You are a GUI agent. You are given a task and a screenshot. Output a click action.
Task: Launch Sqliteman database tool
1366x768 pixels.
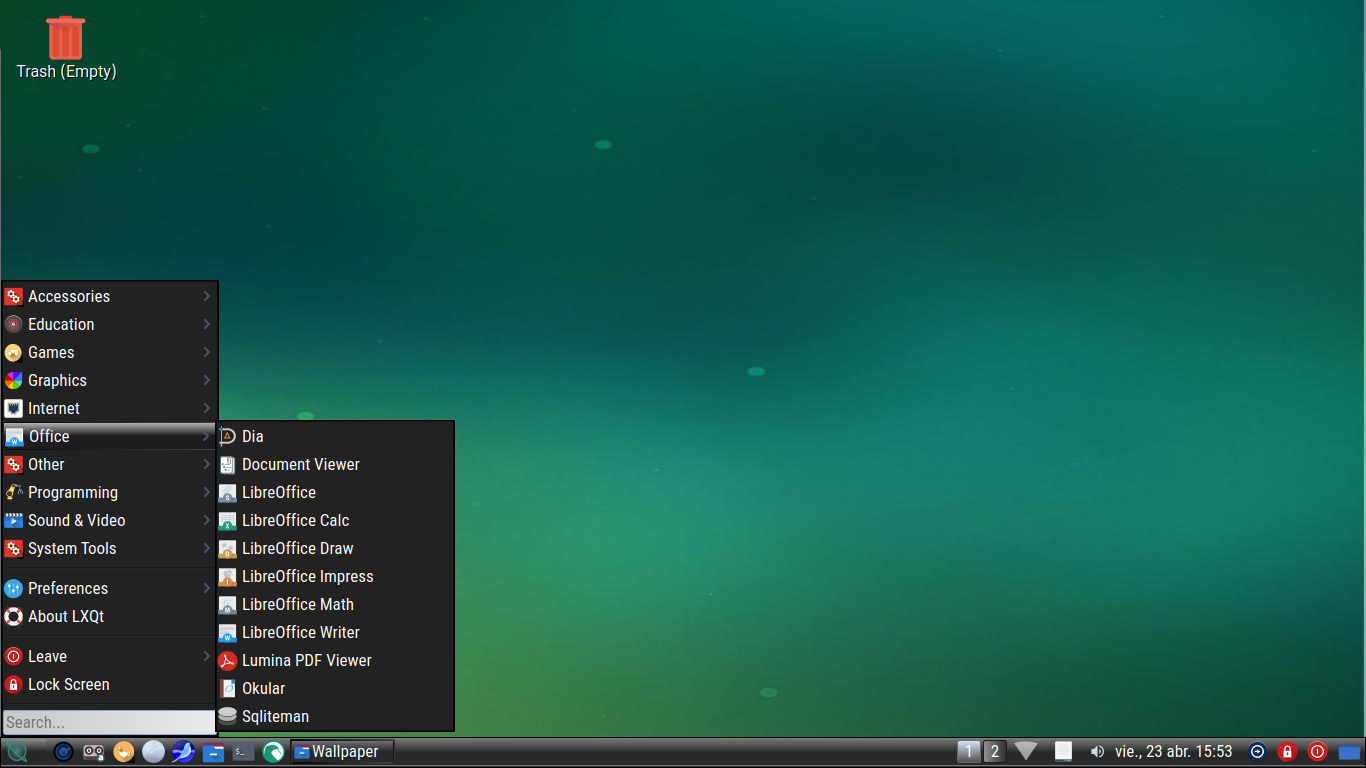coord(336,716)
